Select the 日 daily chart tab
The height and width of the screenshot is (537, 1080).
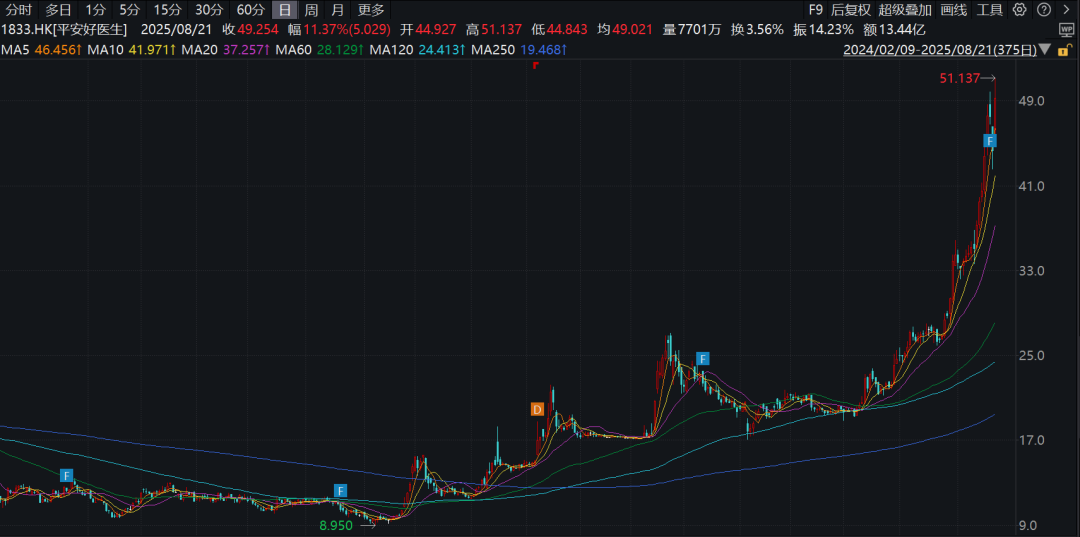click(x=284, y=10)
